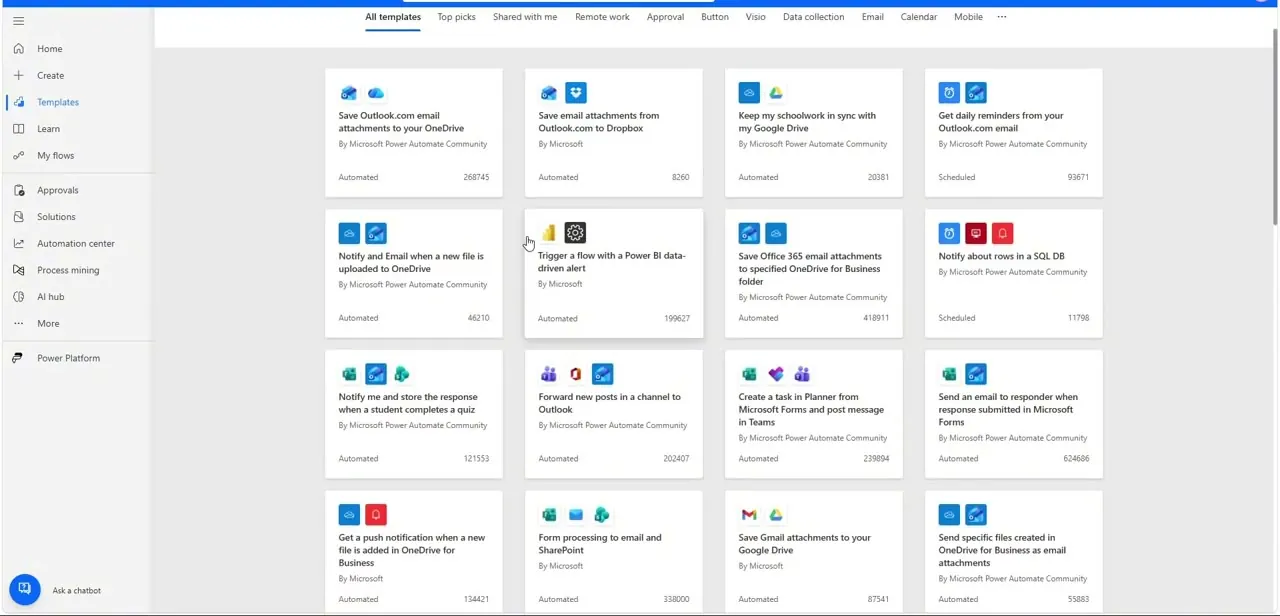This screenshot has width=1280, height=616.
Task: Click Google Drive icon on Keep my schoolwork card
Action: point(776,93)
